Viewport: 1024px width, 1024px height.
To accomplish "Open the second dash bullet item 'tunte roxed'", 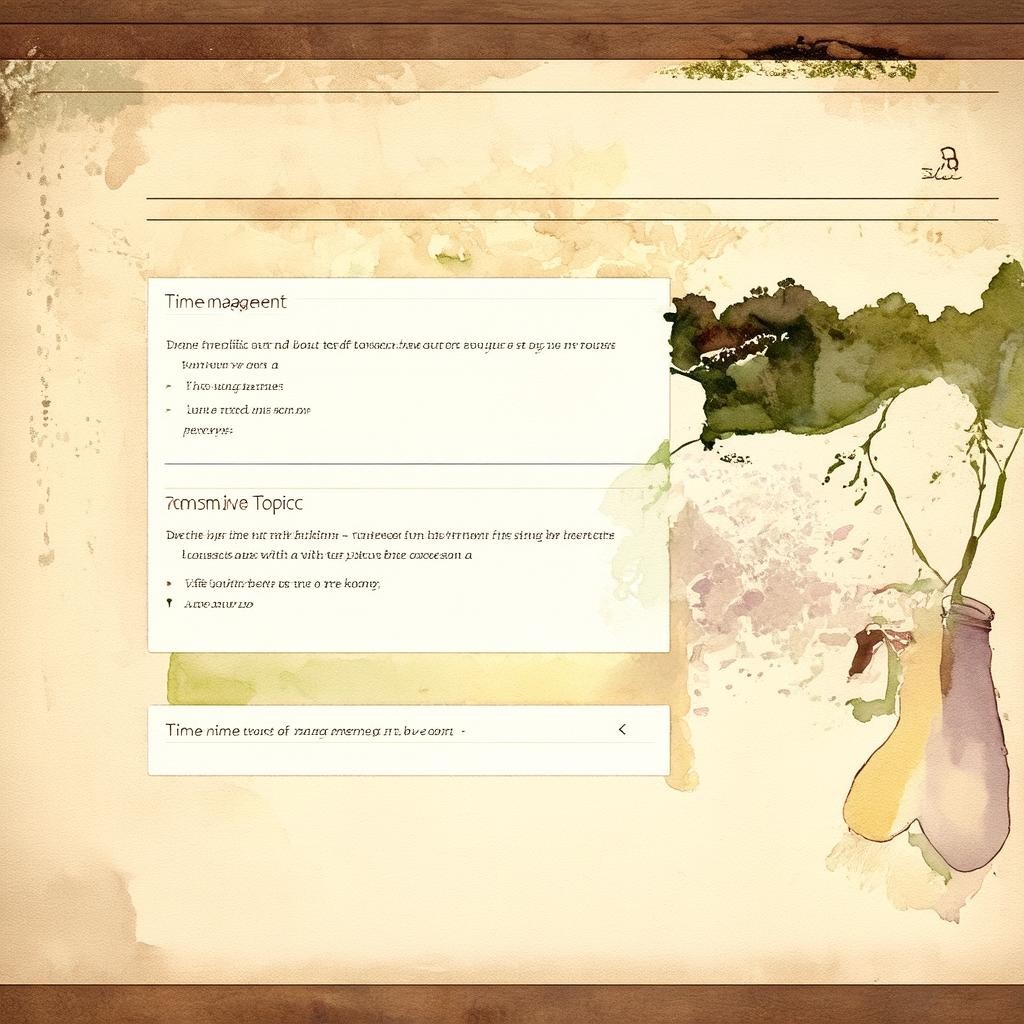I will pyautogui.click(x=248, y=410).
